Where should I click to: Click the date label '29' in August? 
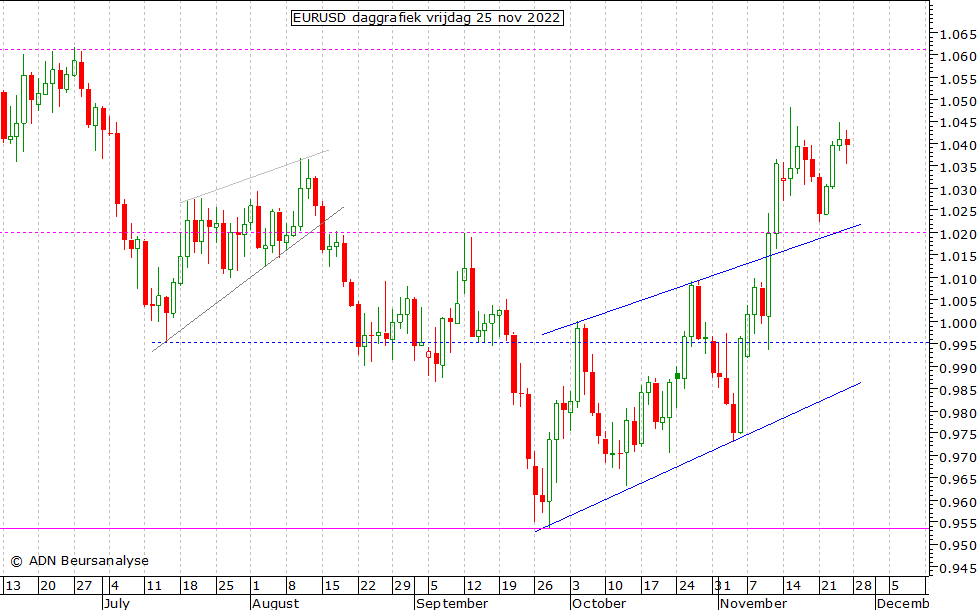coord(402,586)
